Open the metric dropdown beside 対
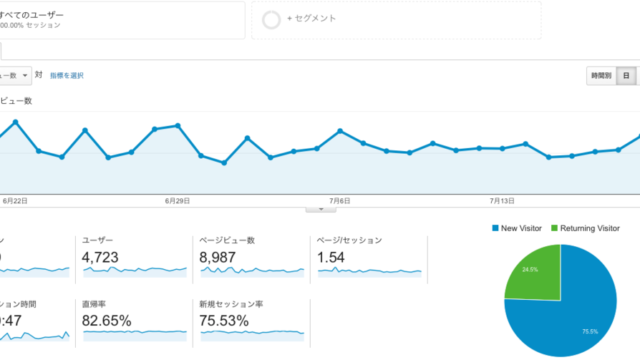The height and width of the screenshot is (360, 640). pyautogui.click(x=15, y=76)
